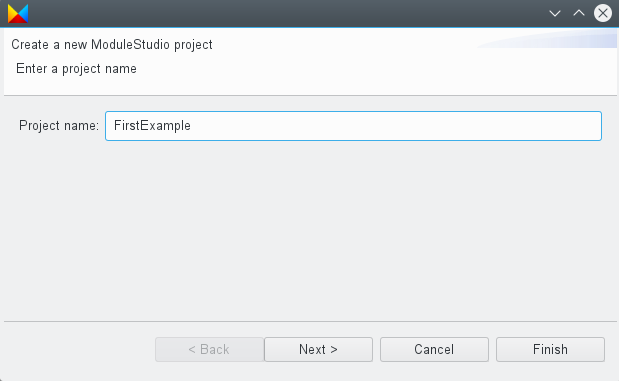This screenshot has width=619, height=381.
Task: Click the 'Create a new ModuleStudio project' heading
Action: [112, 45]
